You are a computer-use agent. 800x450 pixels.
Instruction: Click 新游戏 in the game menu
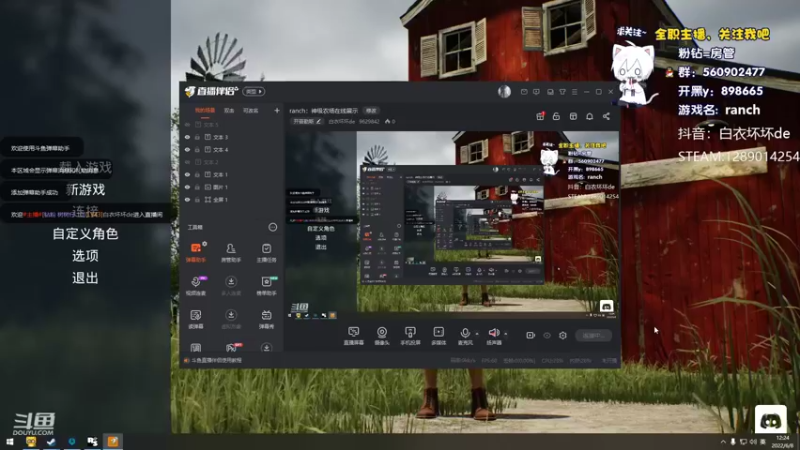pos(86,190)
